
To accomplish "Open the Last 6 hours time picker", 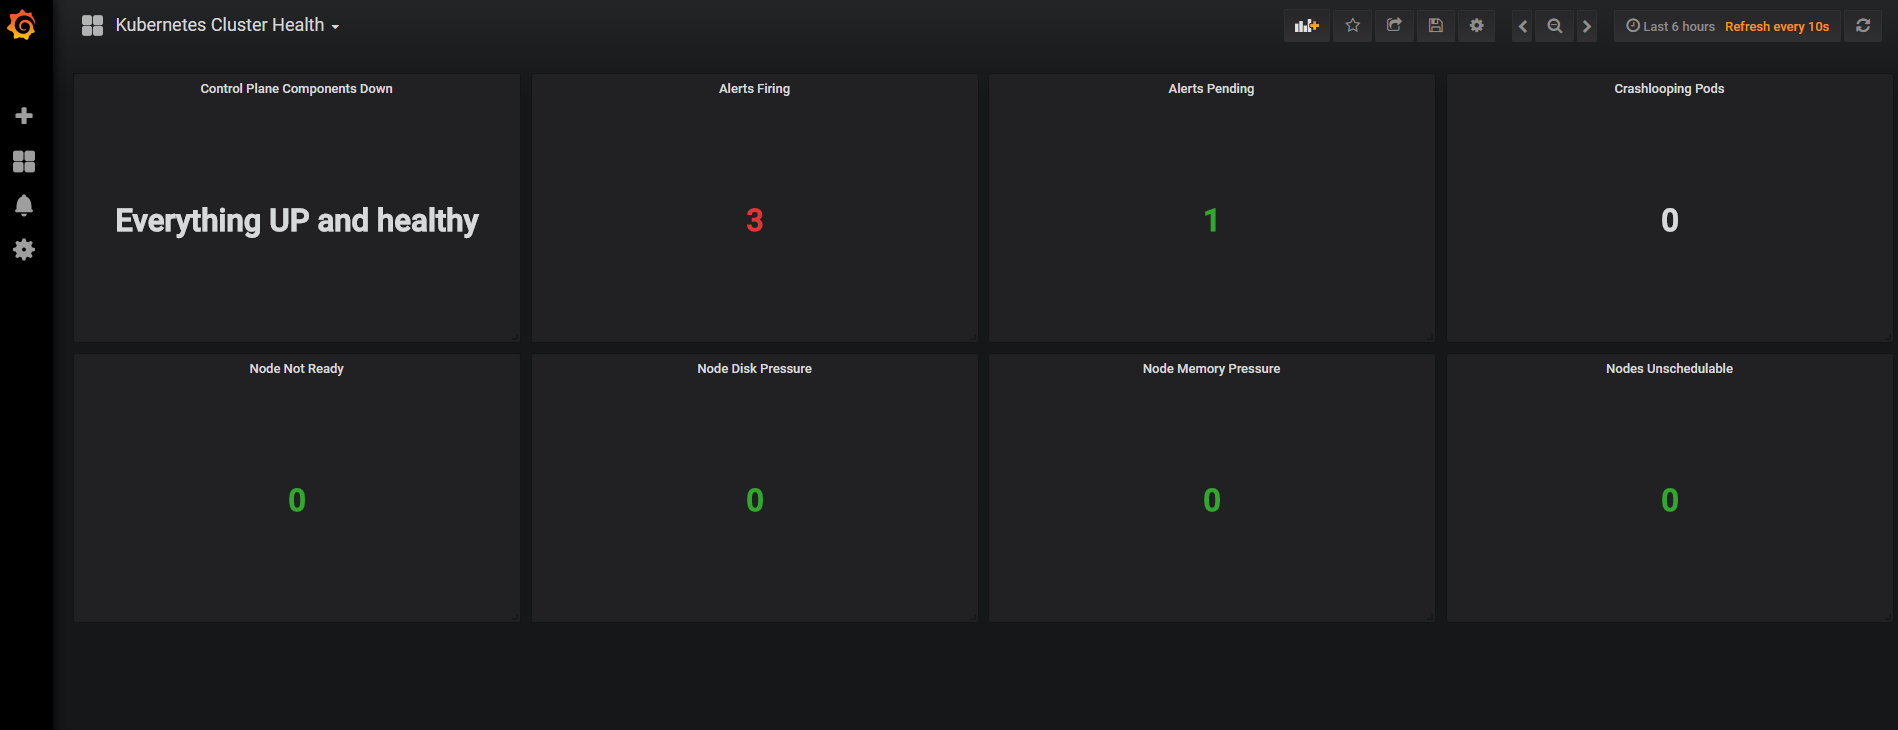I will (x=1670, y=27).
